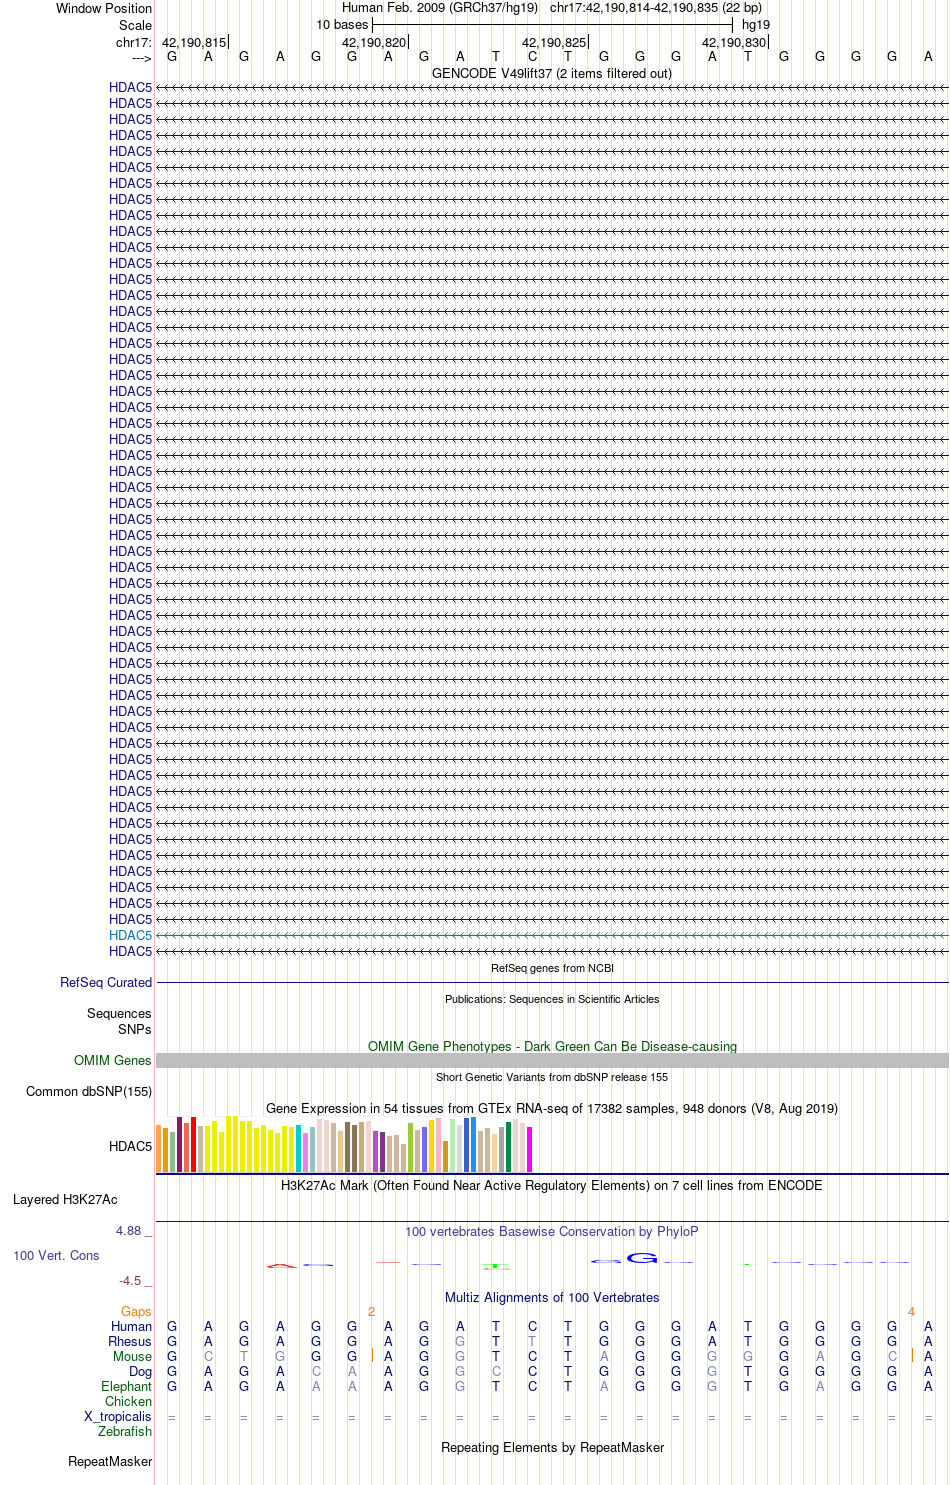Open the Common dbSNP(155) track label
950x1485 pixels.
pyautogui.click(x=89, y=1091)
